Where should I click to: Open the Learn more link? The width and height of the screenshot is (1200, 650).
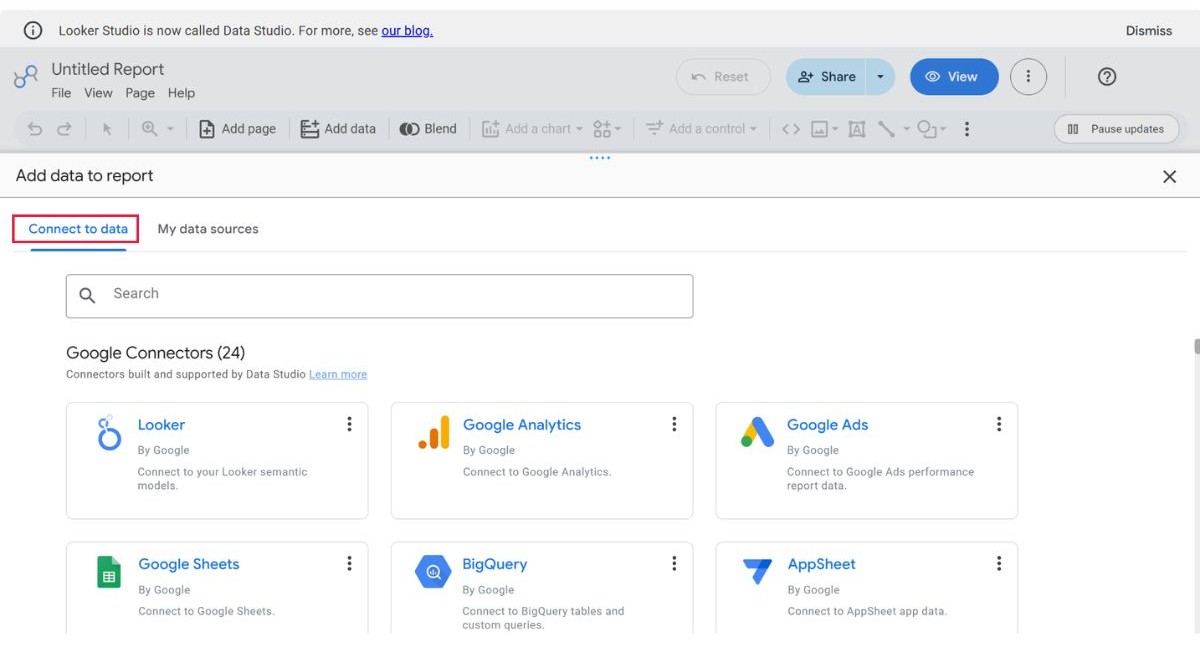(x=338, y=374)
